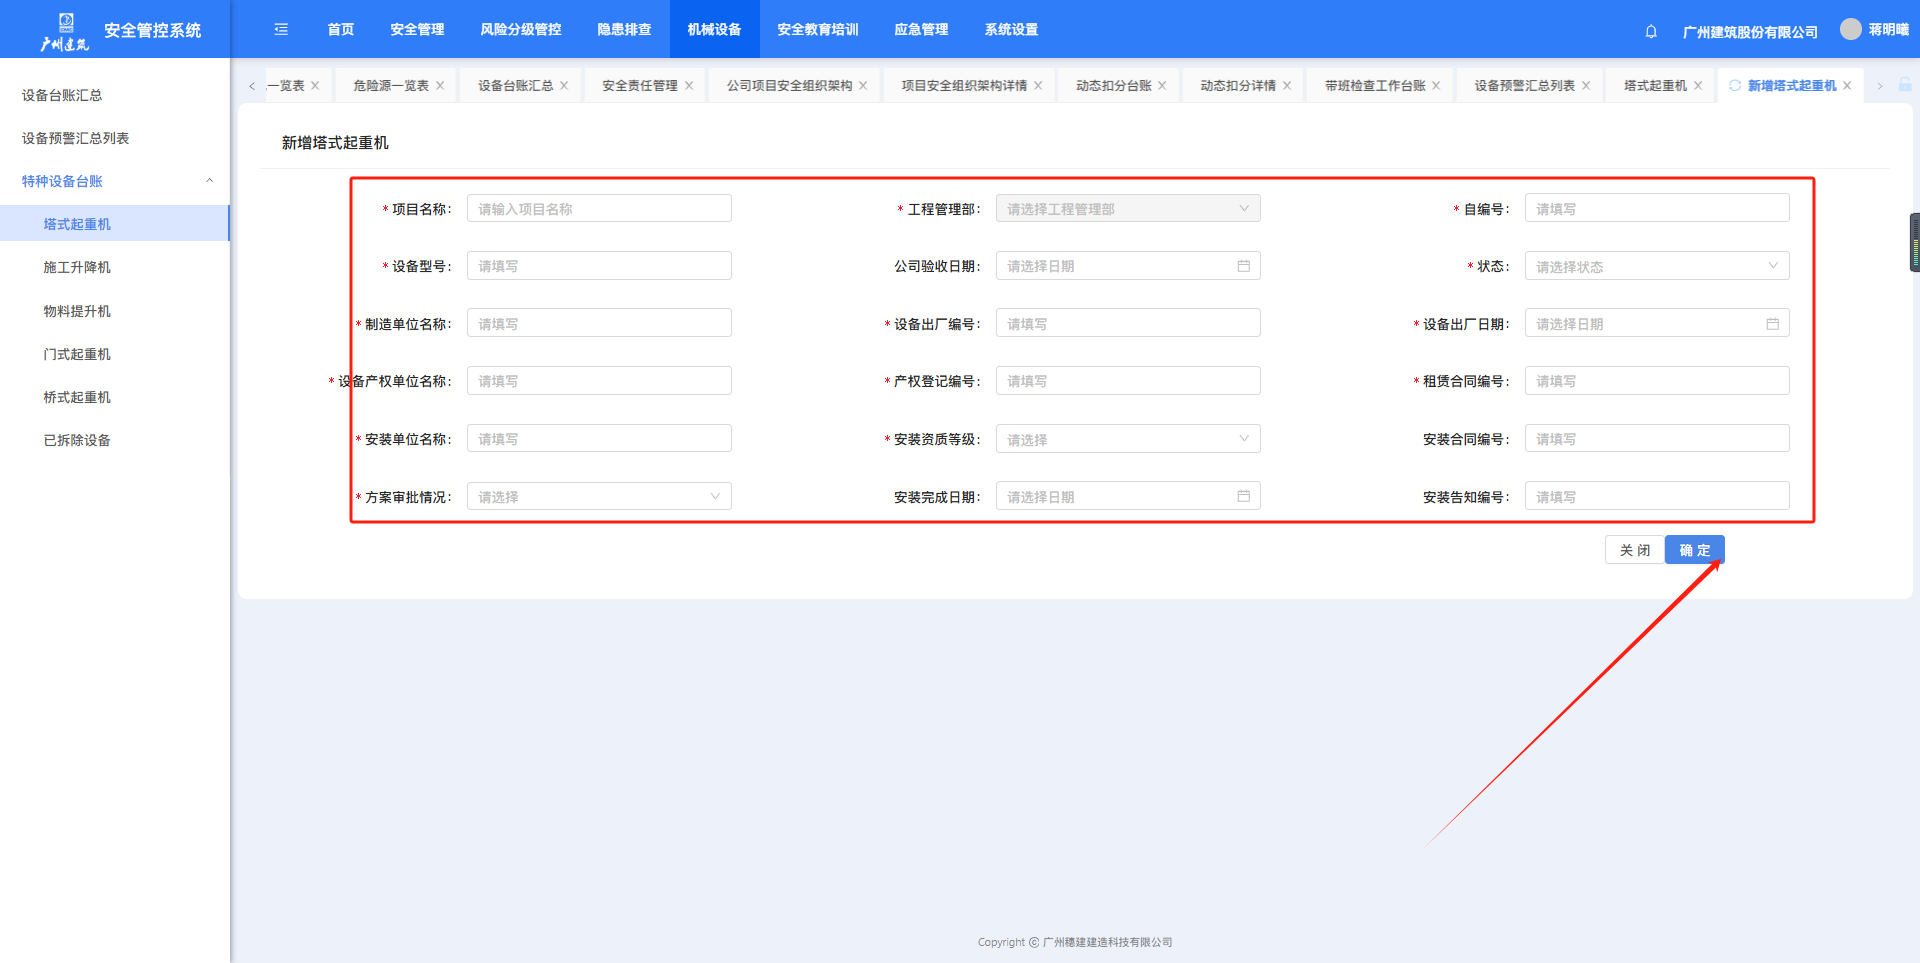1920x963 pixels.
Task: Collapse the 特种设备台账 sidebar group
Action: (x=209, y=181)
